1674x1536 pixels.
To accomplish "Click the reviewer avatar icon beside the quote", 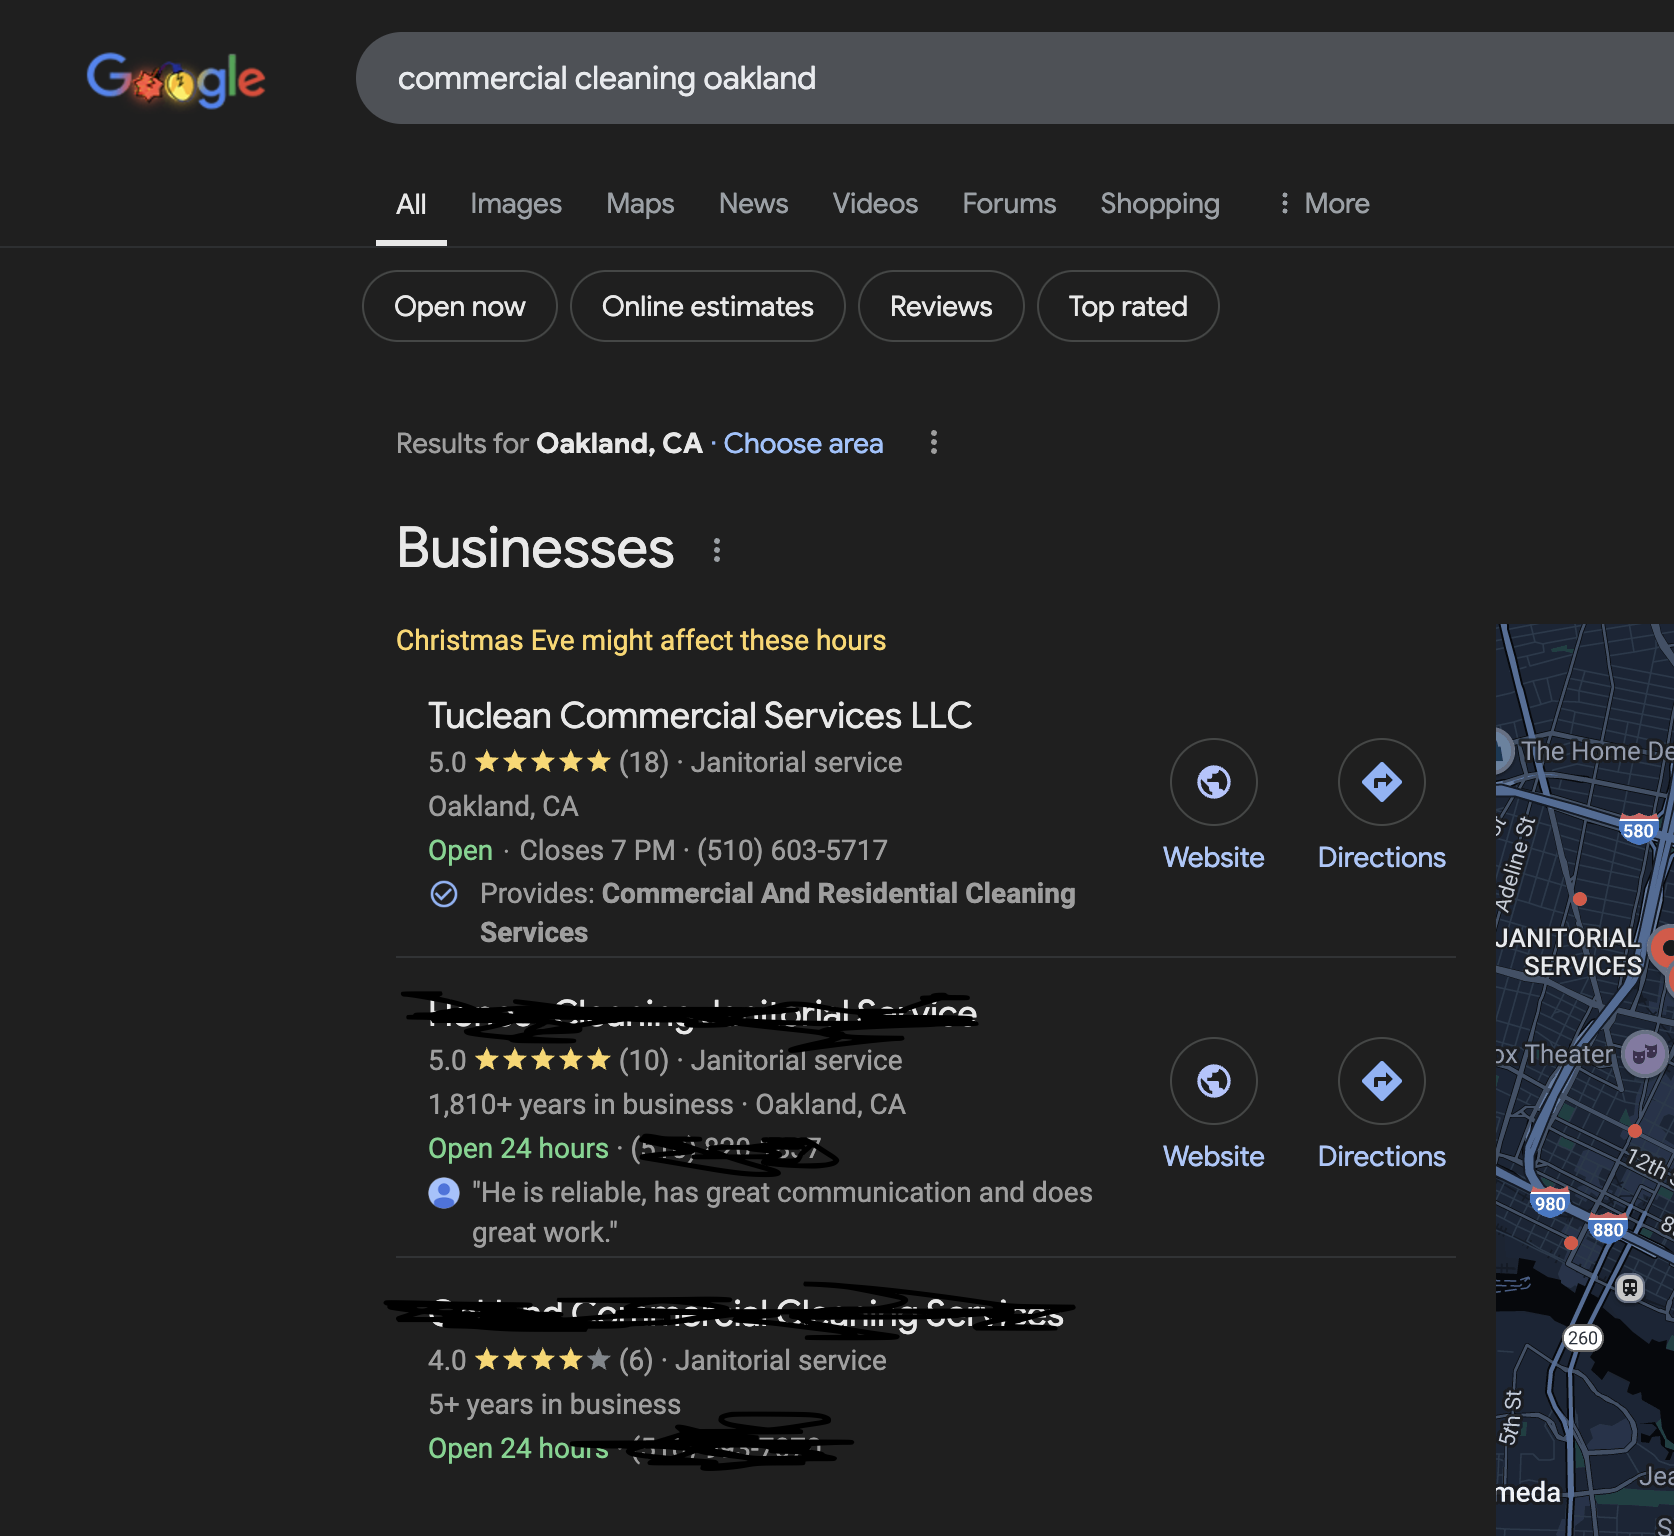I will click(444, 1192).
